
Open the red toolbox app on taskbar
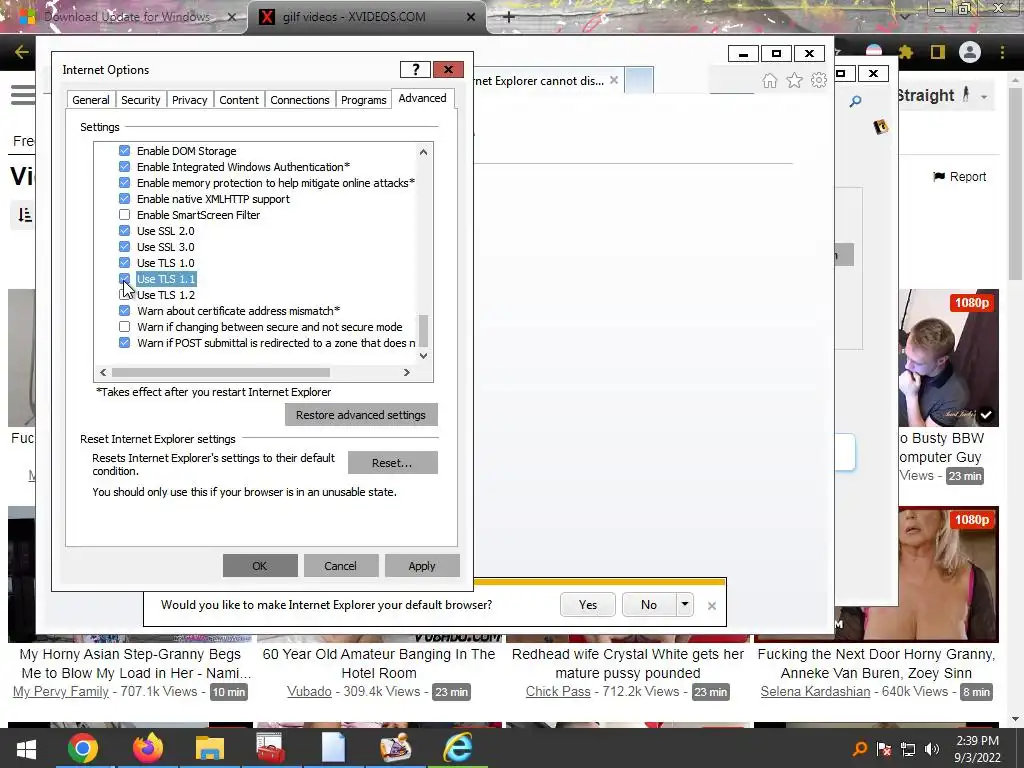270,748
